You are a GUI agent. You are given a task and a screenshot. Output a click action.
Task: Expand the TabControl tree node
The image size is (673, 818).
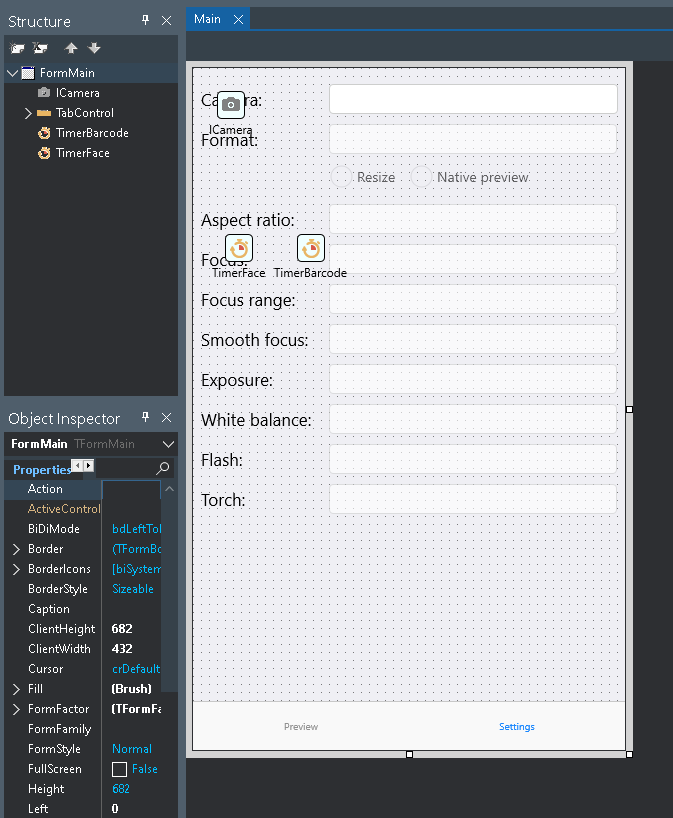[28, 113]
